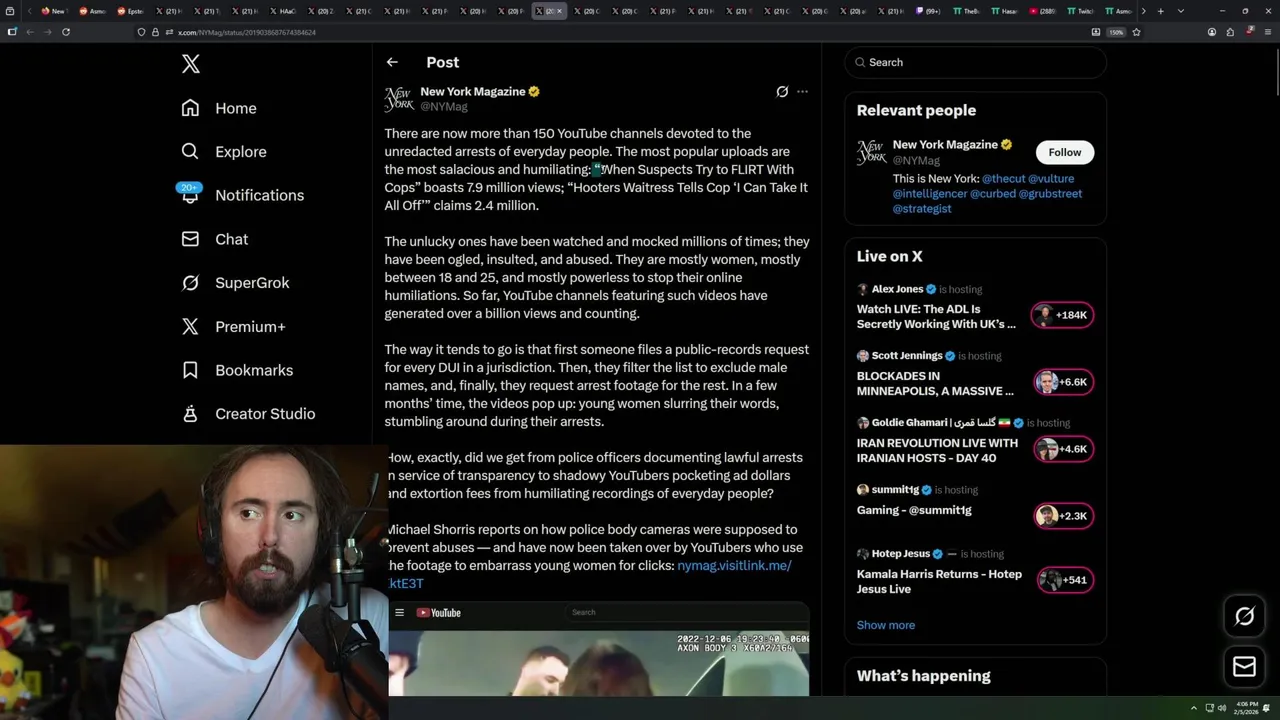Open the Firefox View icon at tab strip start
Screen dimensions: 1280x720
[x=9, y=11]
